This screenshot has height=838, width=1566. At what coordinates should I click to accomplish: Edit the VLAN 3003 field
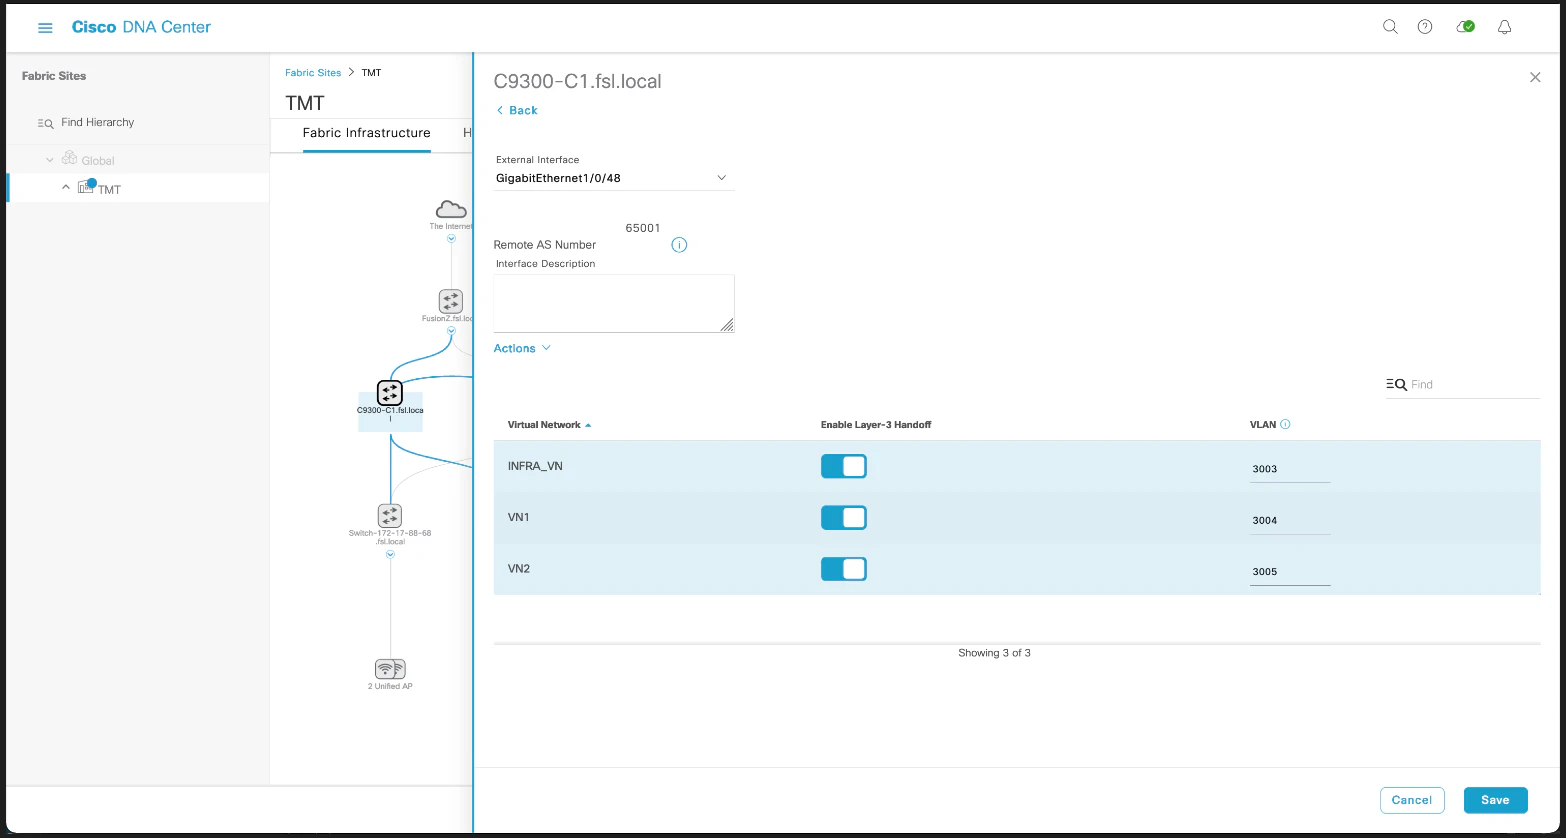pos(1290,469)
